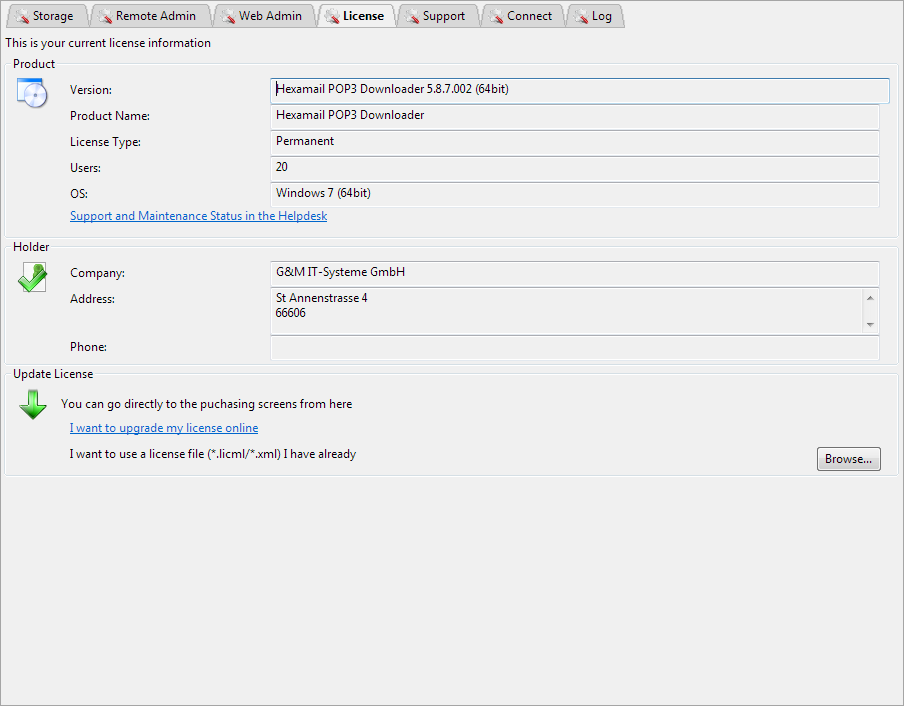Select the License Type field
This screenshot has height=706, width=904.
click(x=575, y=142)
